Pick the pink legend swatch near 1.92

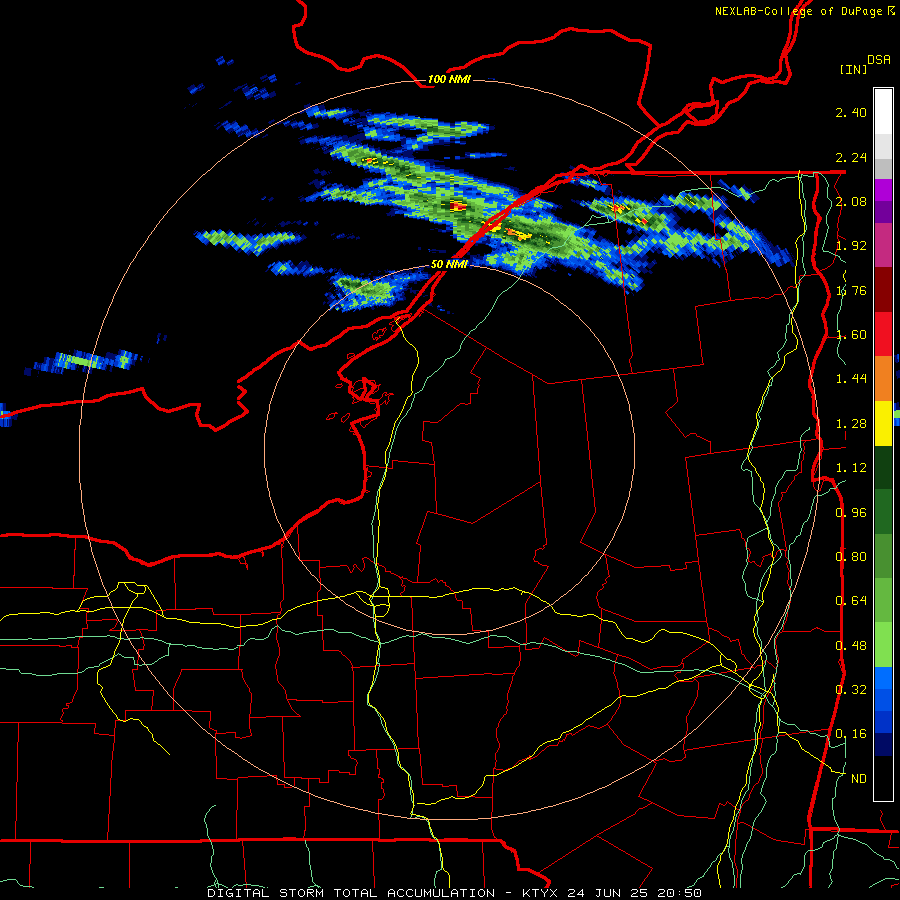click(883, 246)
